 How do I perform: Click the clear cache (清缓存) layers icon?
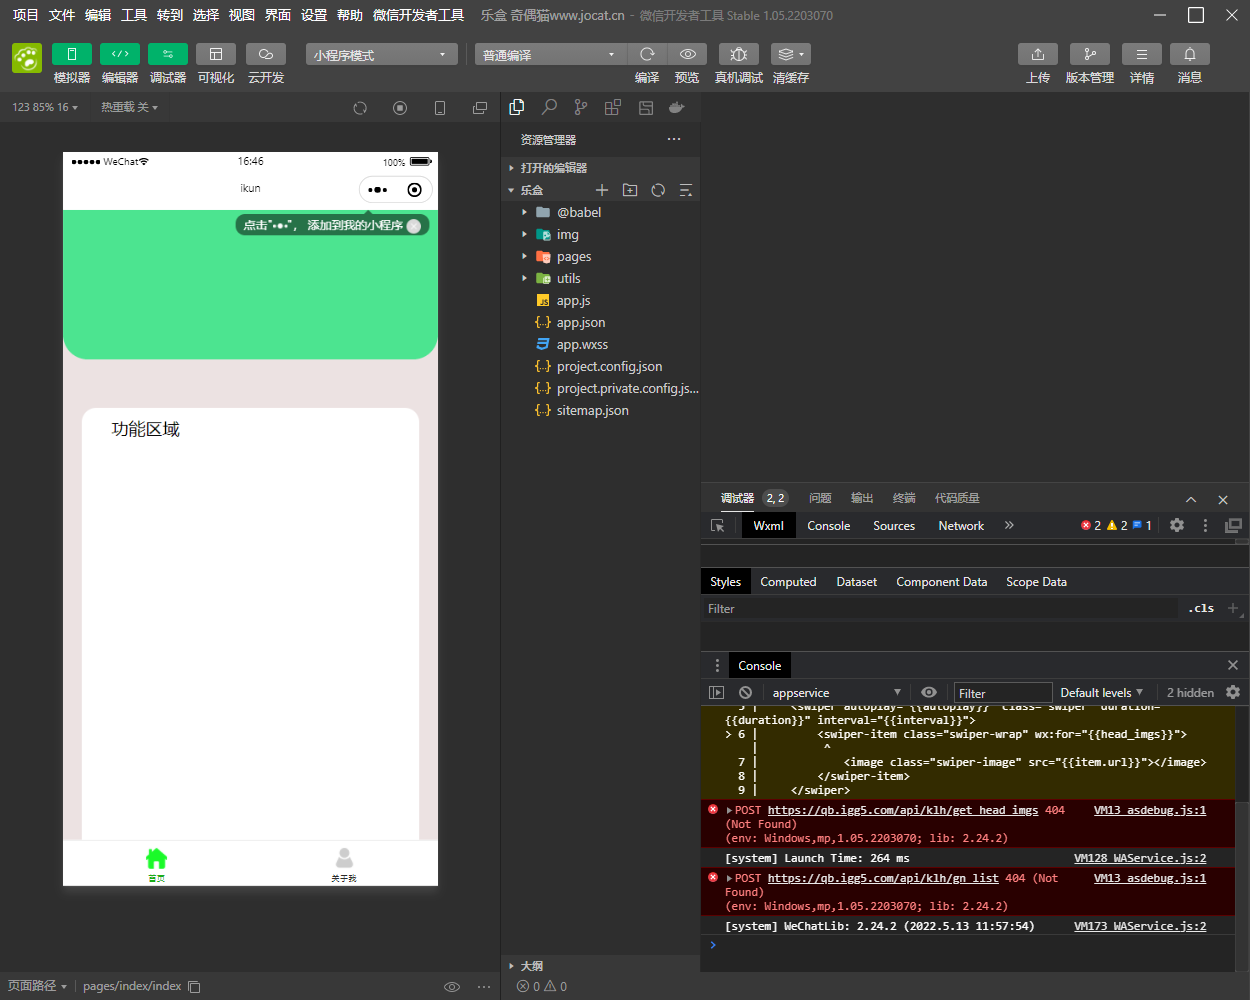point(791,54)
